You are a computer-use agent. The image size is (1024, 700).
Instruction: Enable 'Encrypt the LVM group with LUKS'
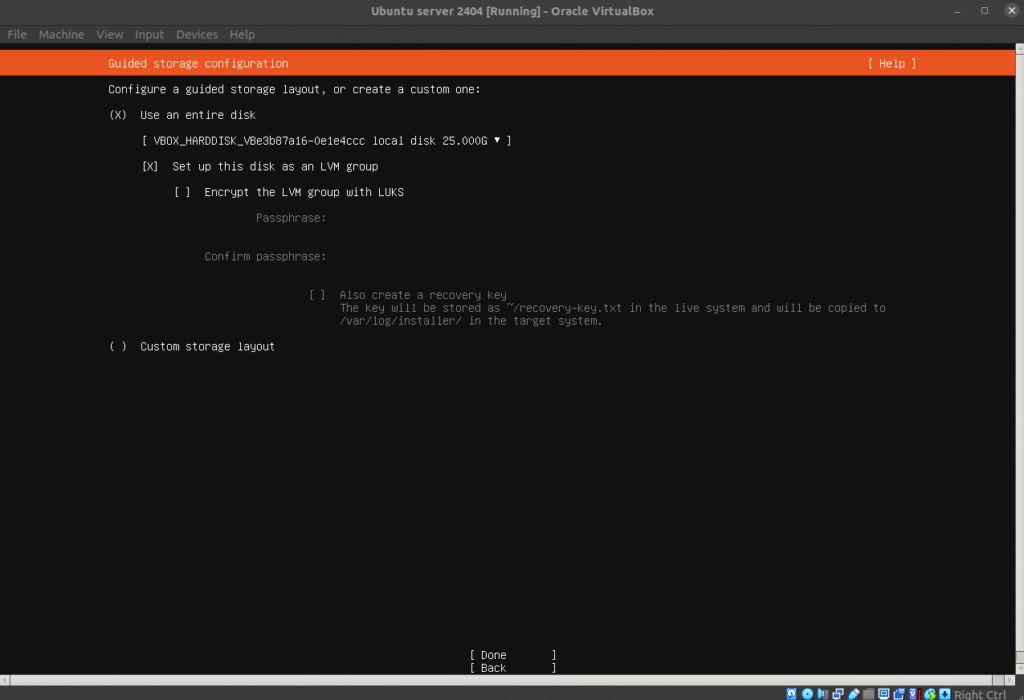click(x=182, y=192)
